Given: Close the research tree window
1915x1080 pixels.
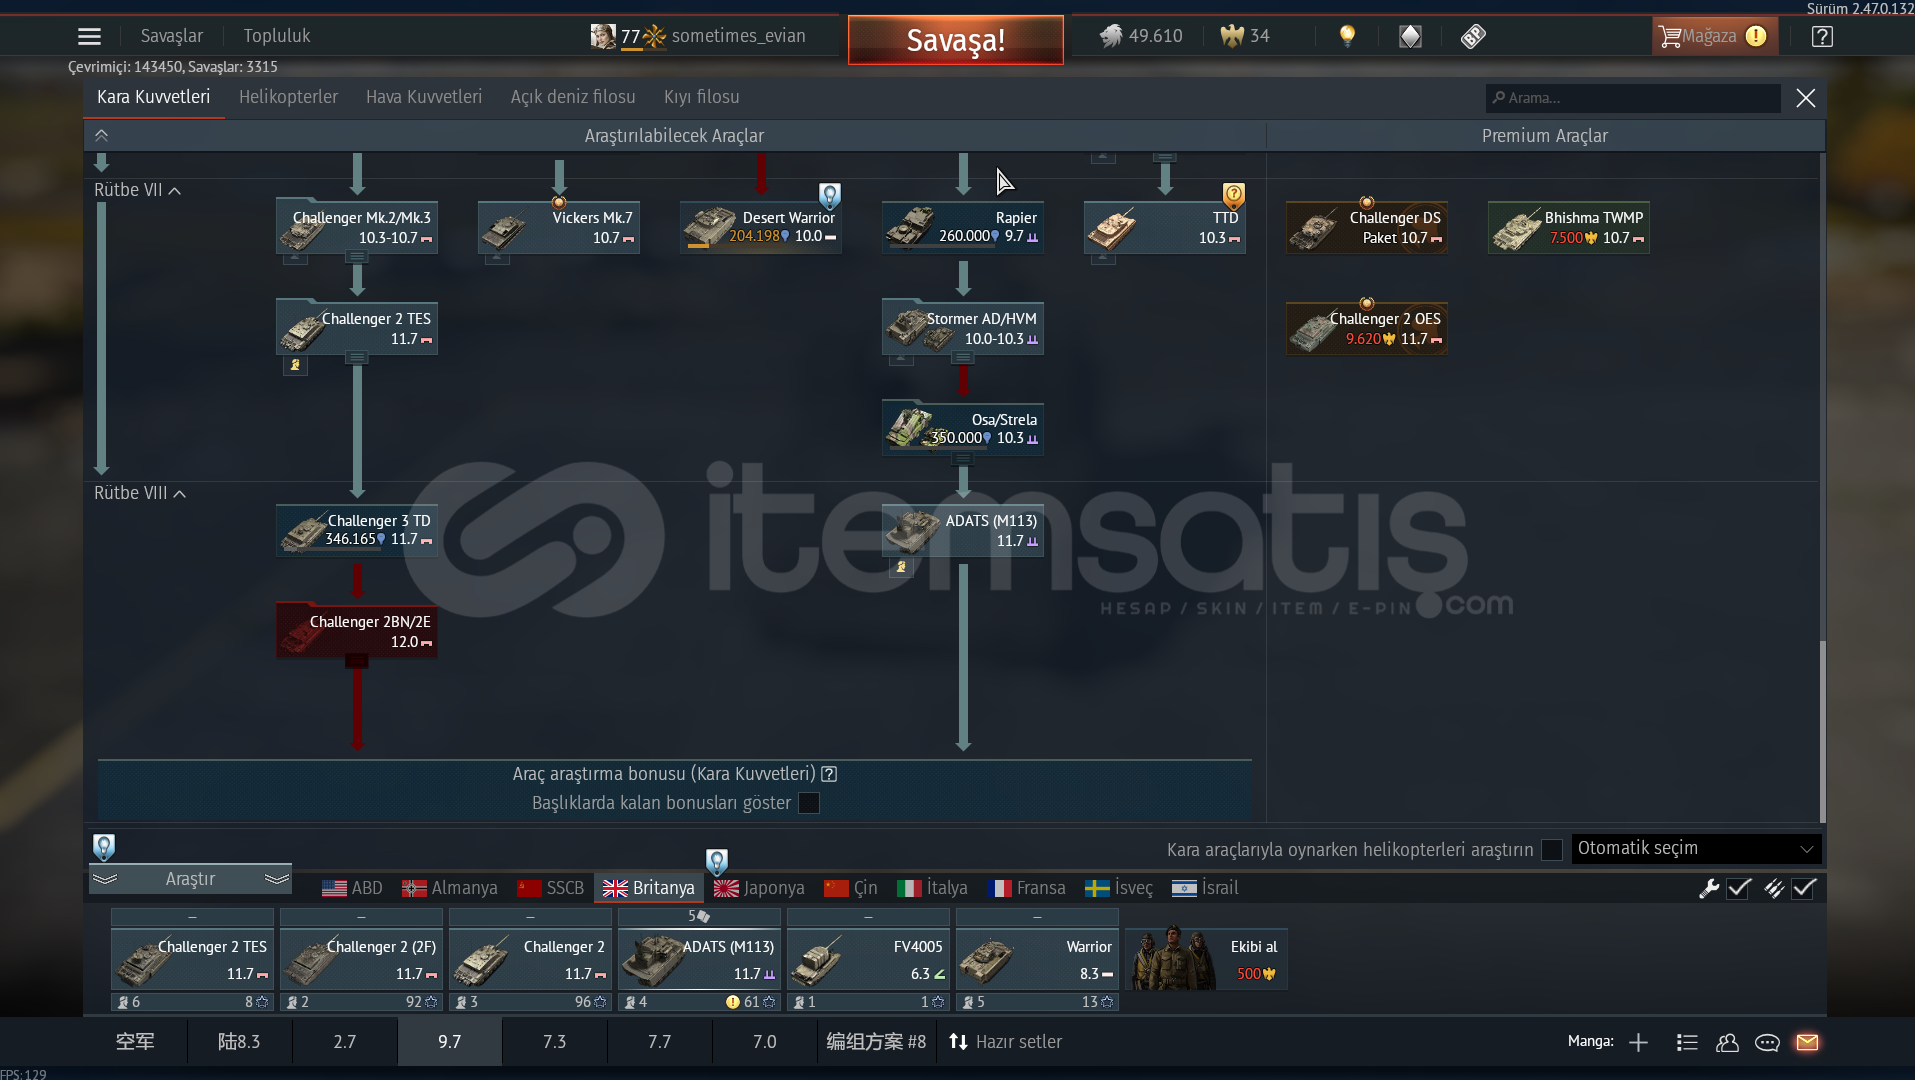Looking at the screenshot, I should click(x=1805, y=98).
